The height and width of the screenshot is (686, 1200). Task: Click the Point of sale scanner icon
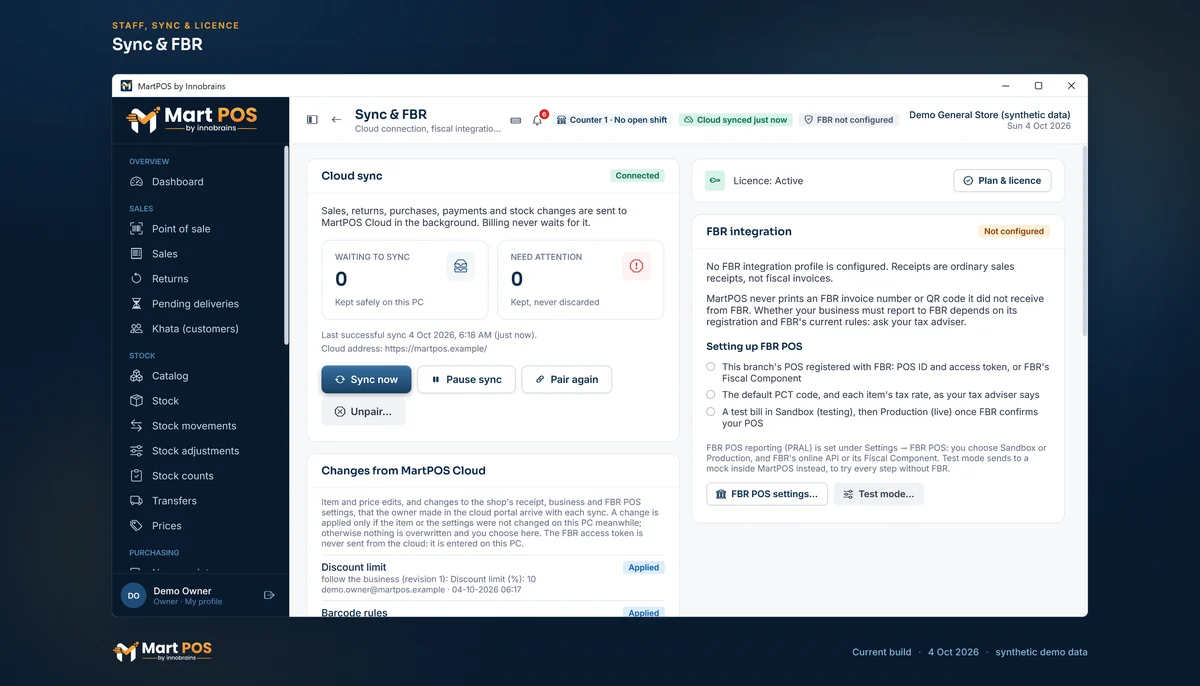coord(137,229)
